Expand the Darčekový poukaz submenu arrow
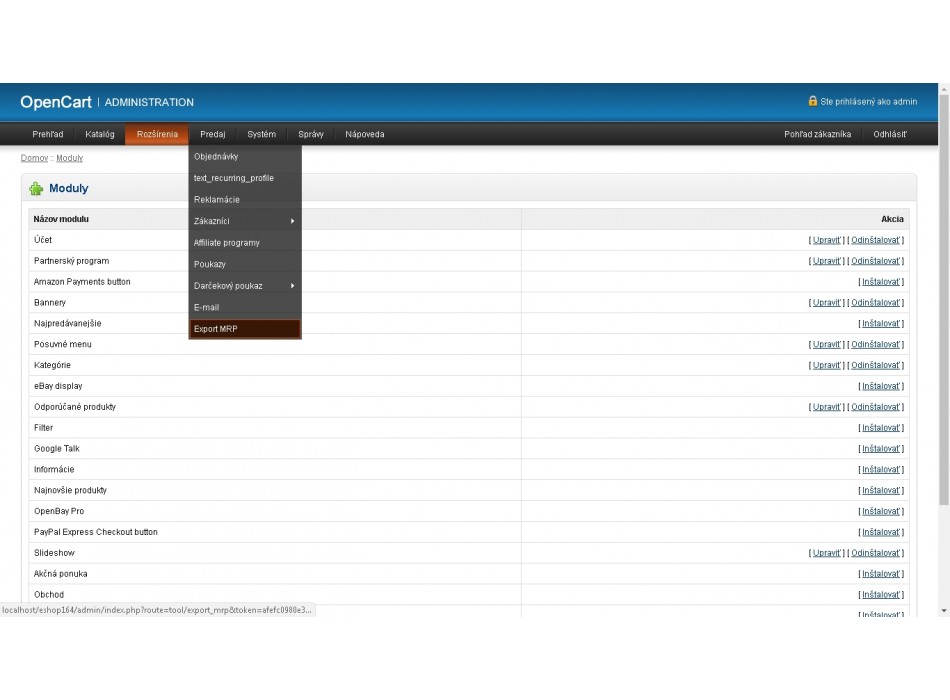950x700 pixels. 293,285
